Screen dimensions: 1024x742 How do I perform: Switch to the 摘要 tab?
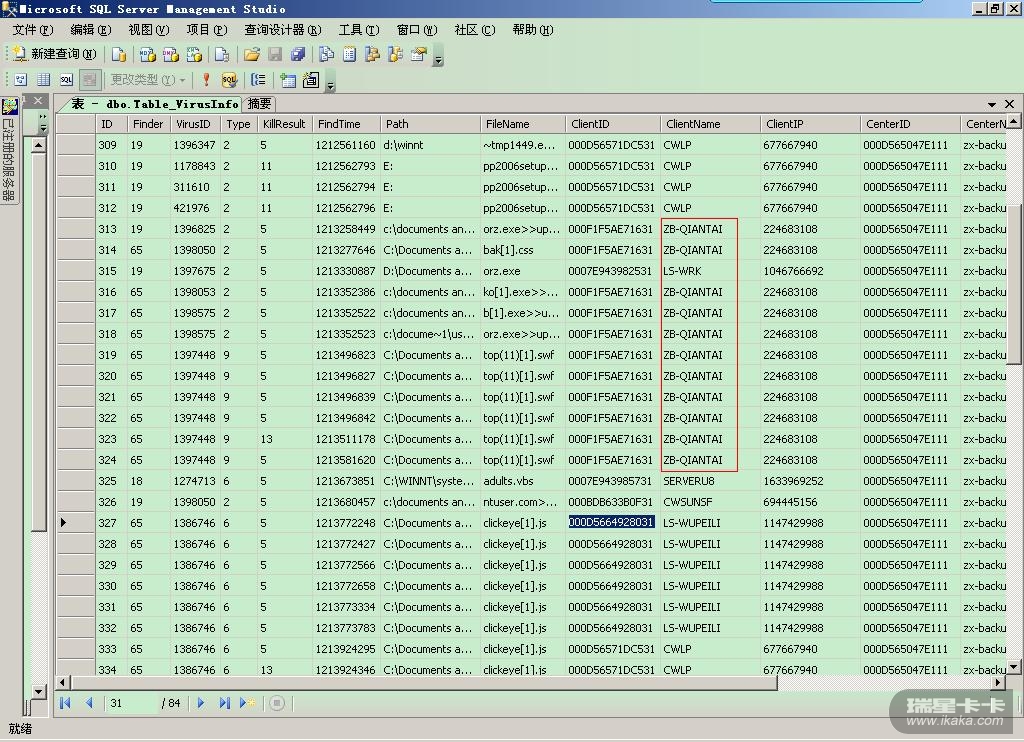click(x=259, y=104)
